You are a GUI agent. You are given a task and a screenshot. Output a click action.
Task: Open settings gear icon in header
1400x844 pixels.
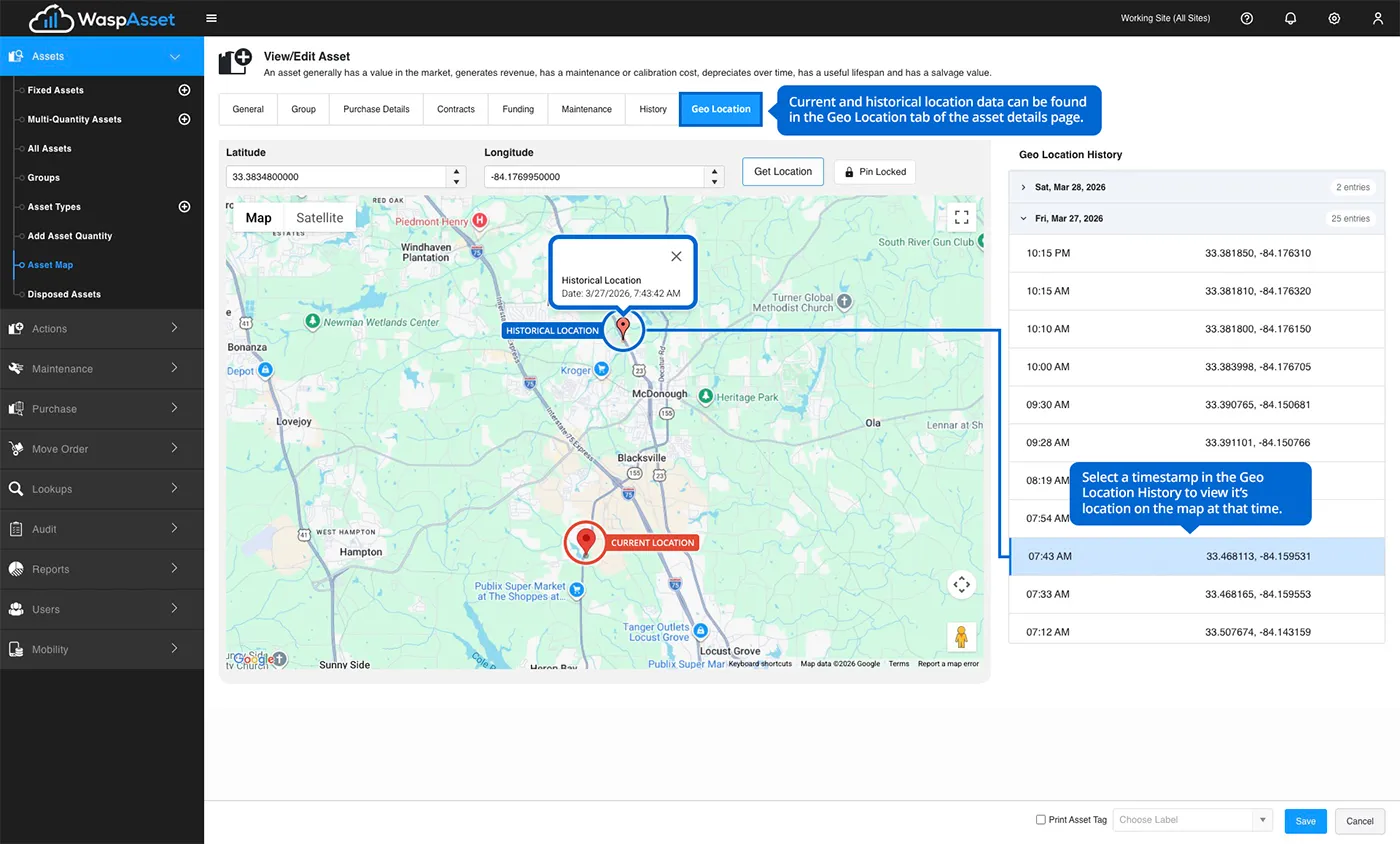tap(1334, 18)
